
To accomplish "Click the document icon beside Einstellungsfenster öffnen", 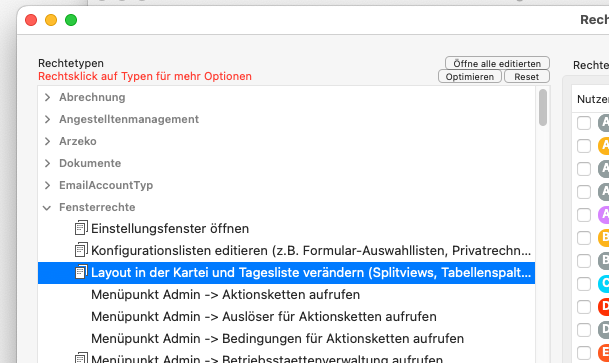I will pos(81,228).
